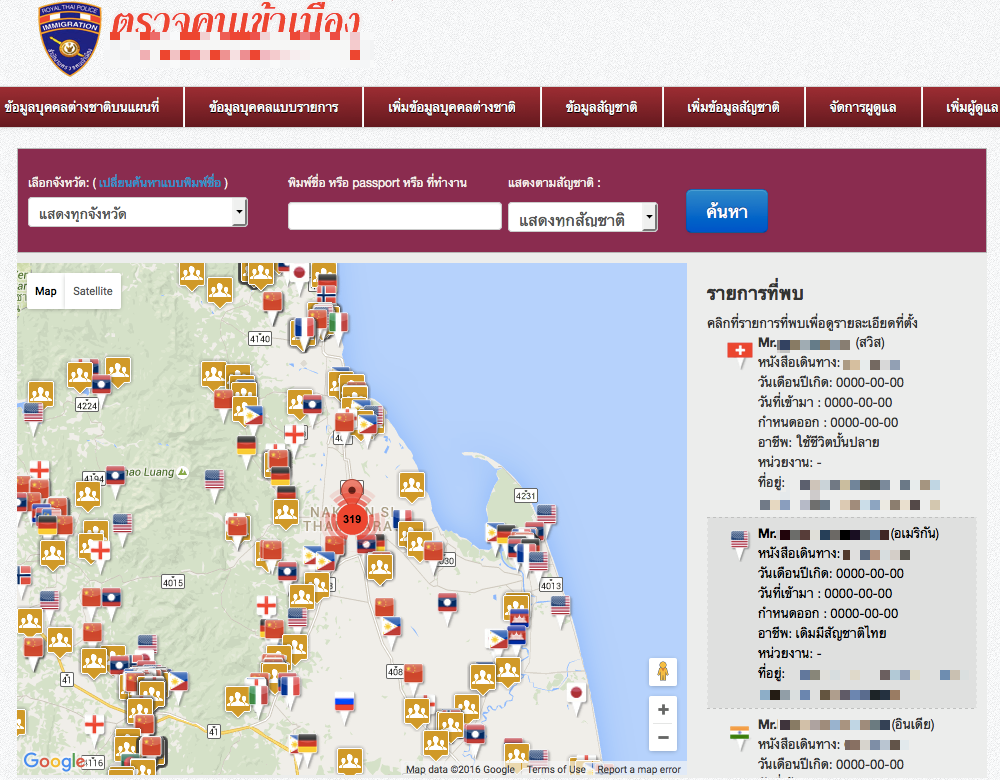Select US flag marker below road 4013 label
Screen dimensions: 1000x780
[x=561, y=610]
